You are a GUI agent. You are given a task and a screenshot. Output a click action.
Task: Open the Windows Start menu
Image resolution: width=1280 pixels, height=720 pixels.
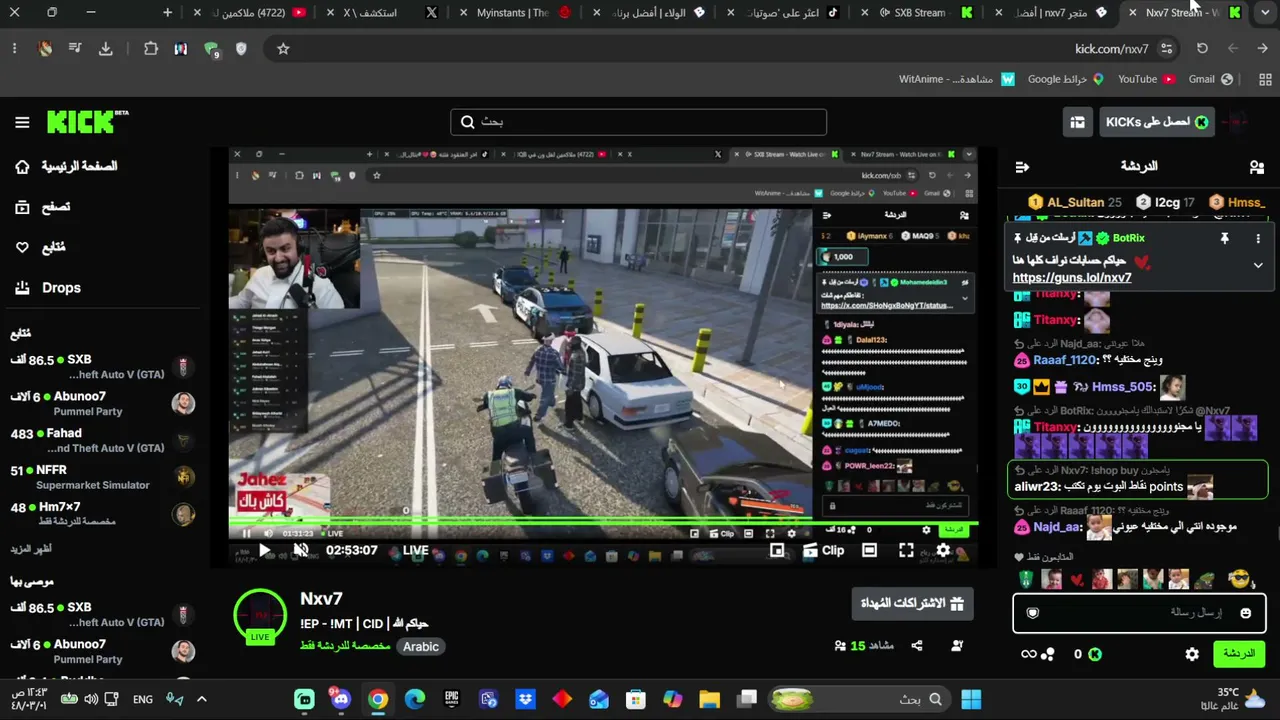point(971,699)
